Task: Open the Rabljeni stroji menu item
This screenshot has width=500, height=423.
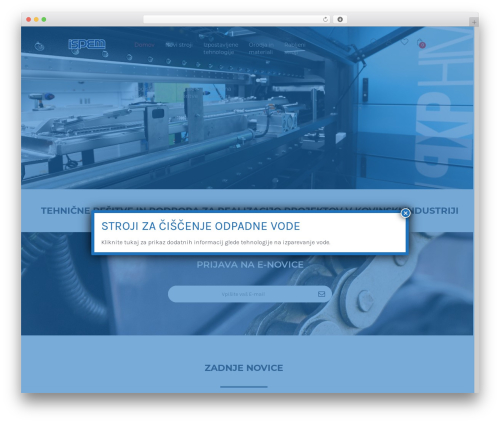Action: pyautogui.click(x=294, y=48)
